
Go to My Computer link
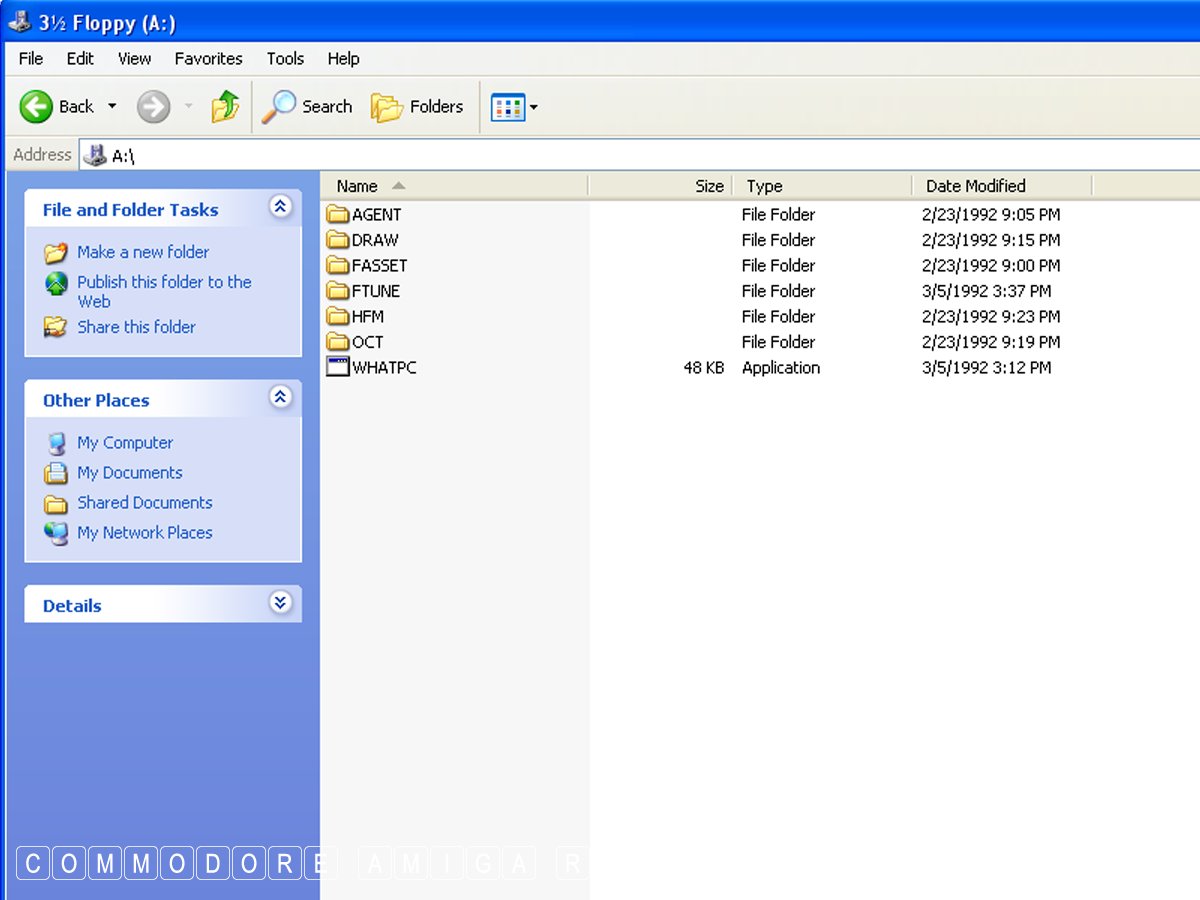[x=125, y=443]
